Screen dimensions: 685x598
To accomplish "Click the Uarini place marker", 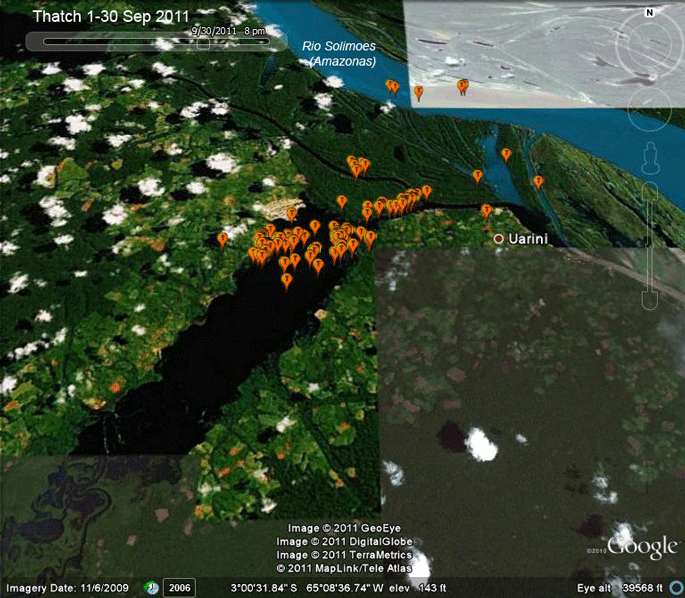I will point(498,239).
